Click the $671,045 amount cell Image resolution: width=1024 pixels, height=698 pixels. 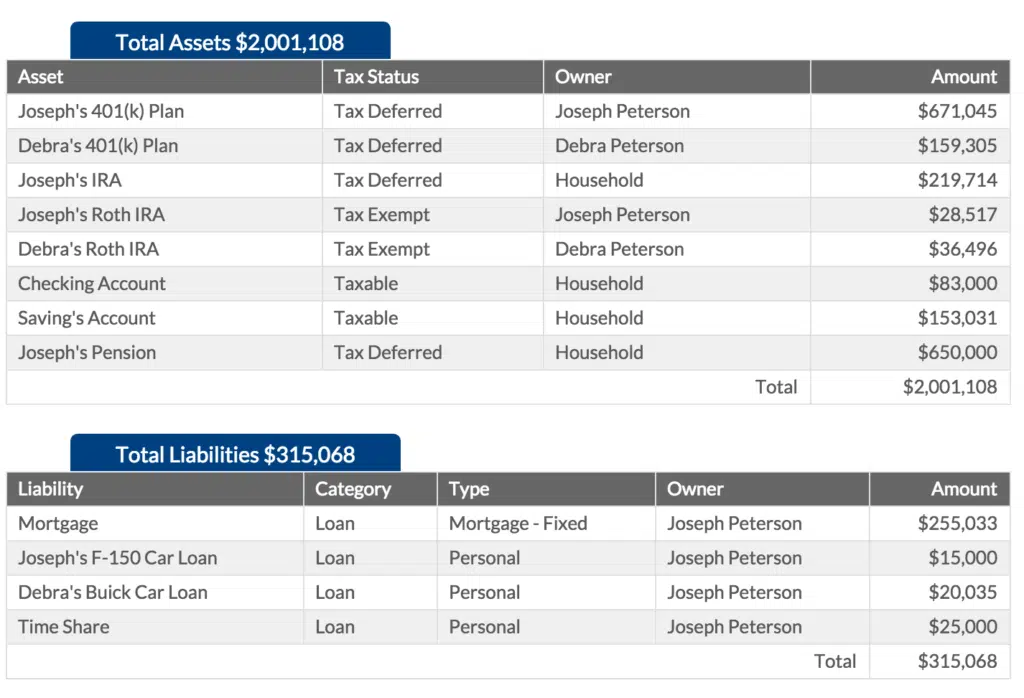pos(957,111)
